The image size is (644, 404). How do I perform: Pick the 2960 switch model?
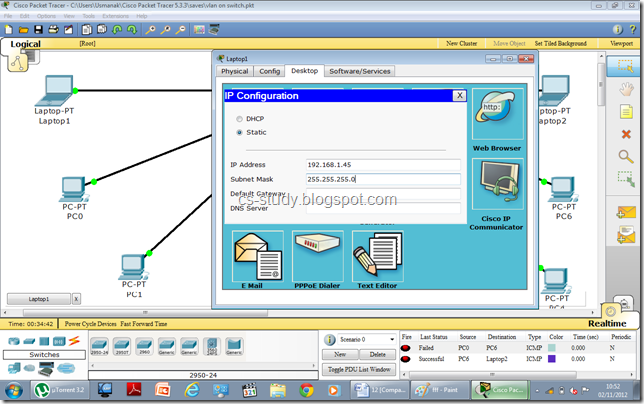tap(144, 346)
